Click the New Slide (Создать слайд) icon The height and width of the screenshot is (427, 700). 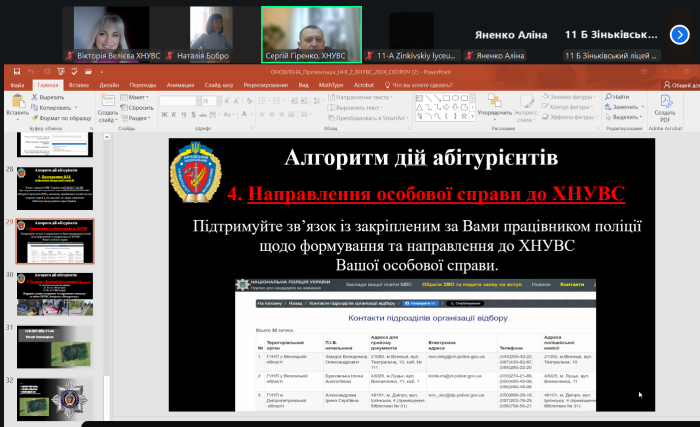tap(108, 100)
